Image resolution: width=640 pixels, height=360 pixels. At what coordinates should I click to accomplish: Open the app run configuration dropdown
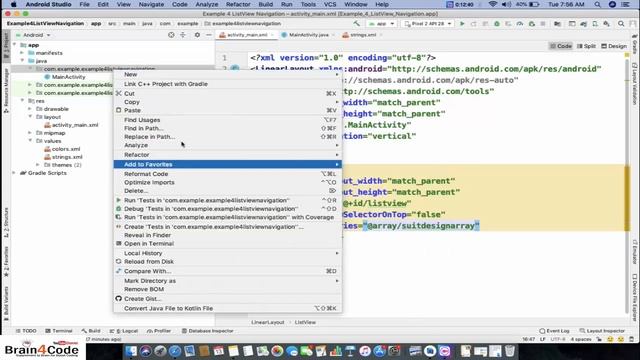(x=381, y=24)
